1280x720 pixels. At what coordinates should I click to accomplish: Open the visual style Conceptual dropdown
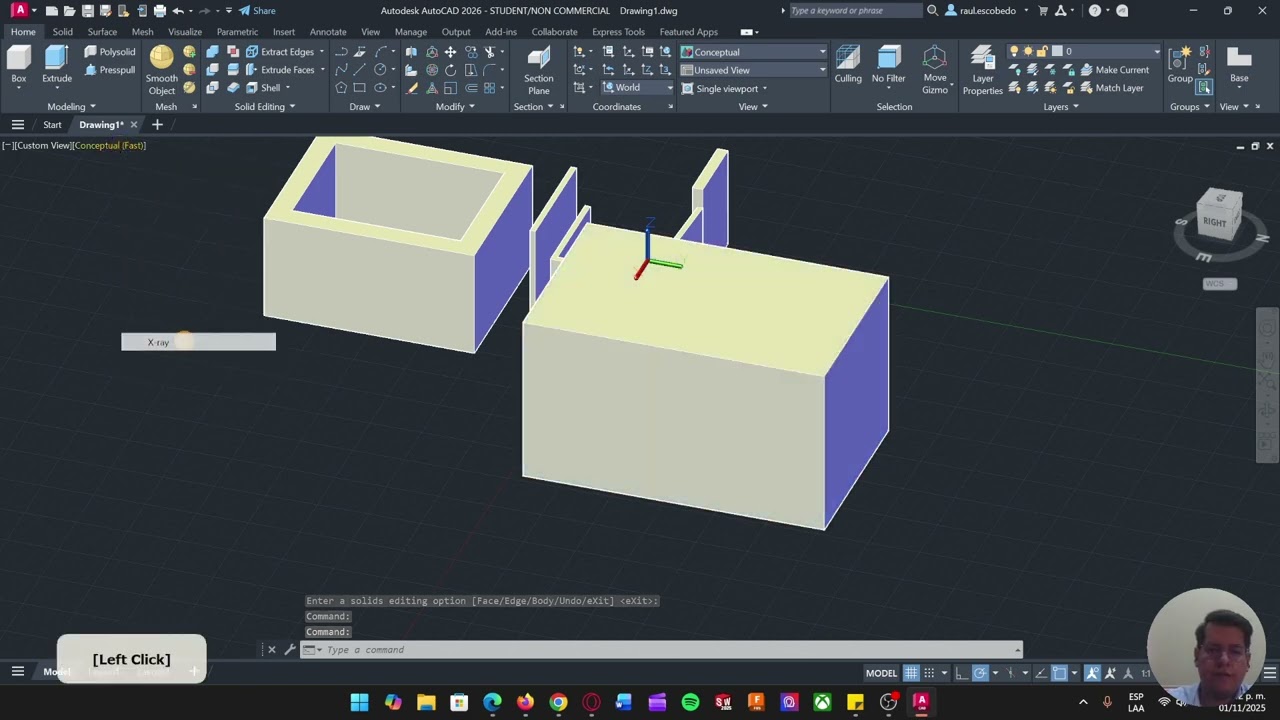coord(753,52)
